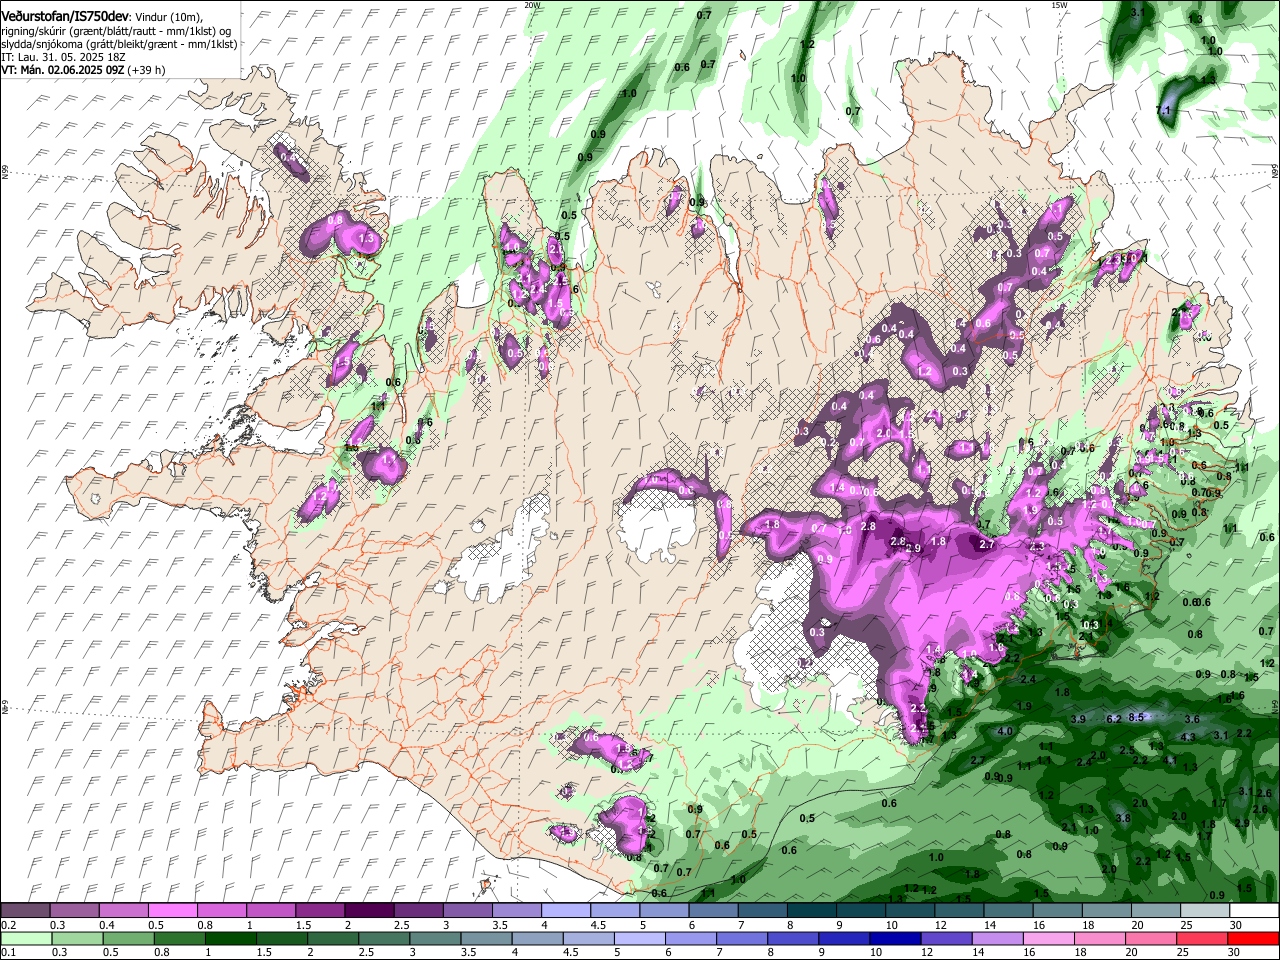Click the Veðurstofan/IS750dev title text

(x=64, y=16)
